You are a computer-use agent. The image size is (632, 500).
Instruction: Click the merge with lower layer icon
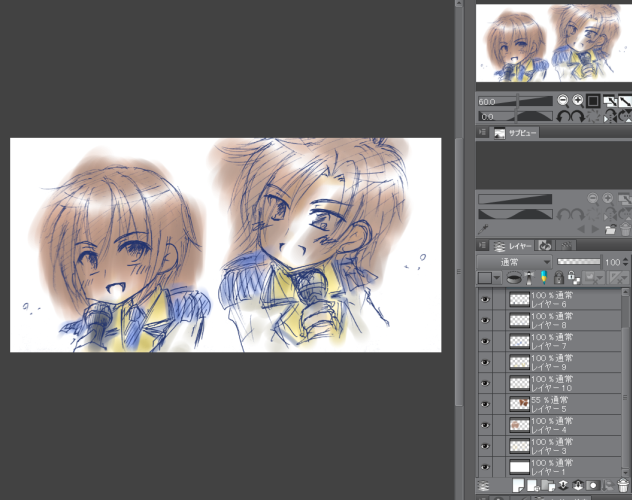click(578, 485)
